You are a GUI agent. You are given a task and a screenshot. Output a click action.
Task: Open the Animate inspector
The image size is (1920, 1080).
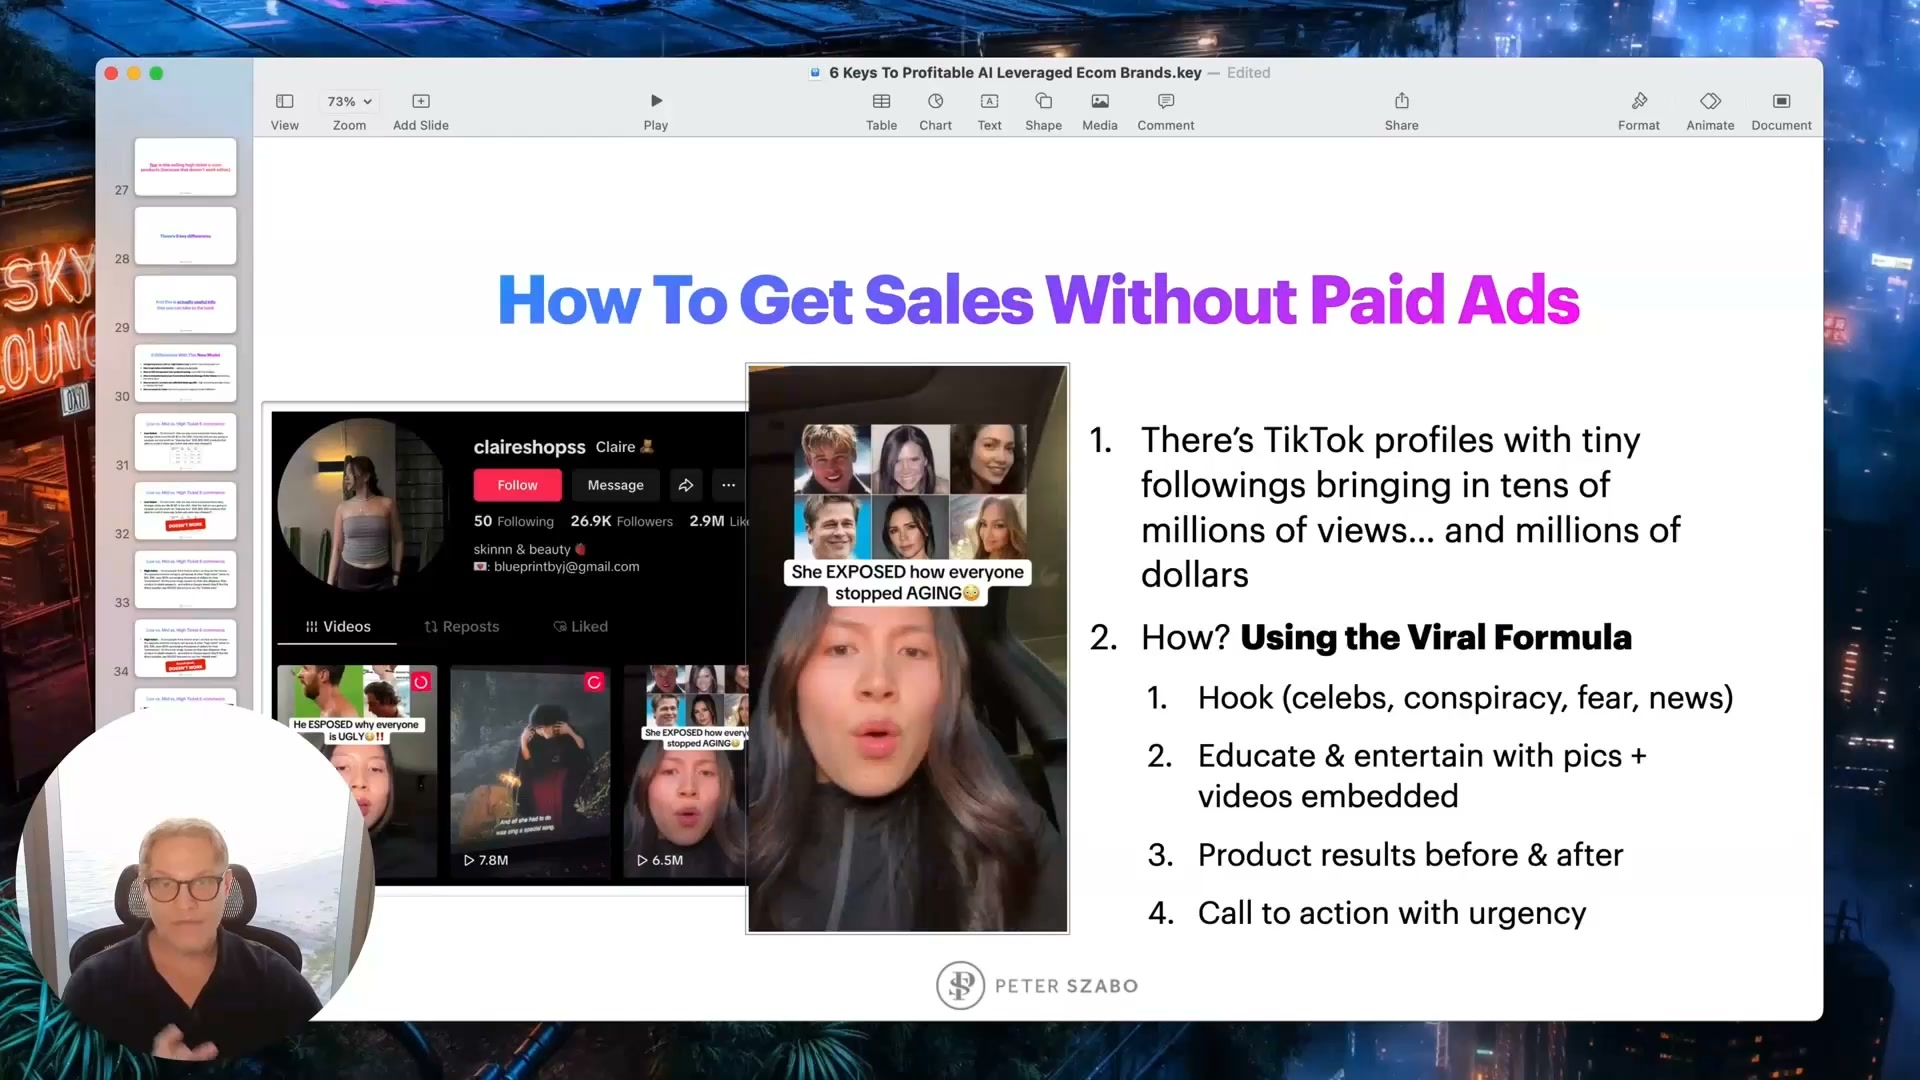click(x=1710, y=101)
